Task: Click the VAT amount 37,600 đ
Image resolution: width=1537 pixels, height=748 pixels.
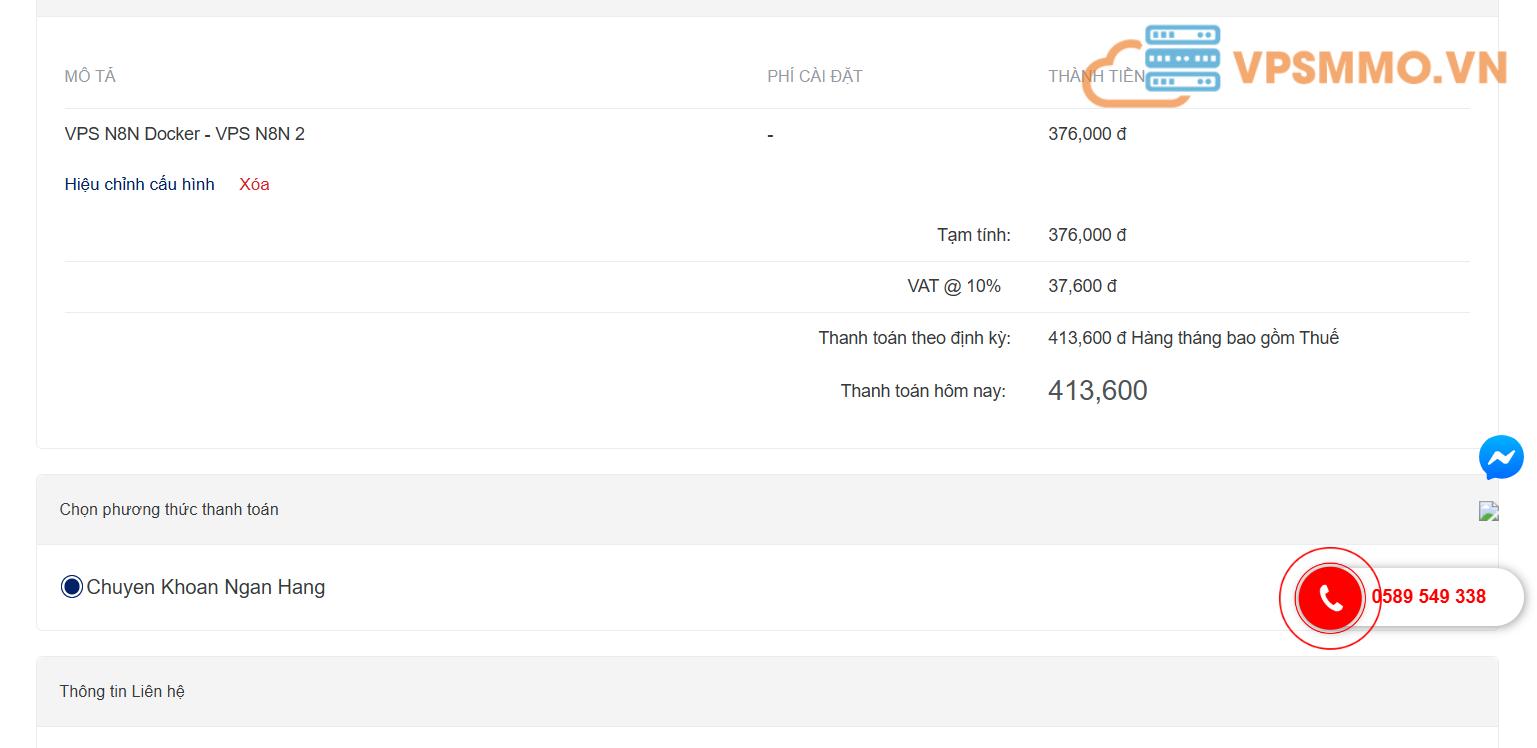Action: click(1082, 286)
